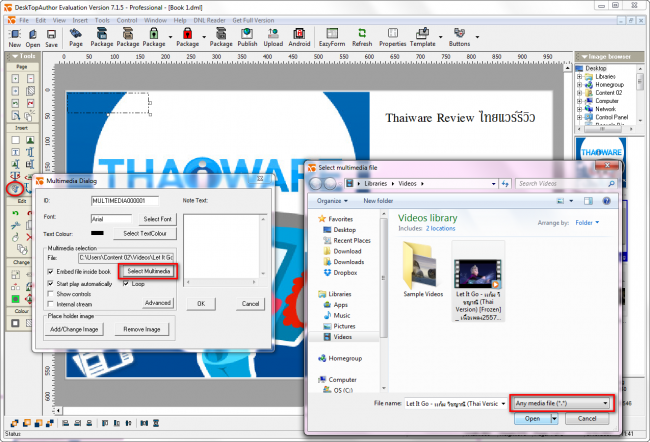Open the Sample Videos folder
The height and width of the screenshot is (442, 650).
423,270
